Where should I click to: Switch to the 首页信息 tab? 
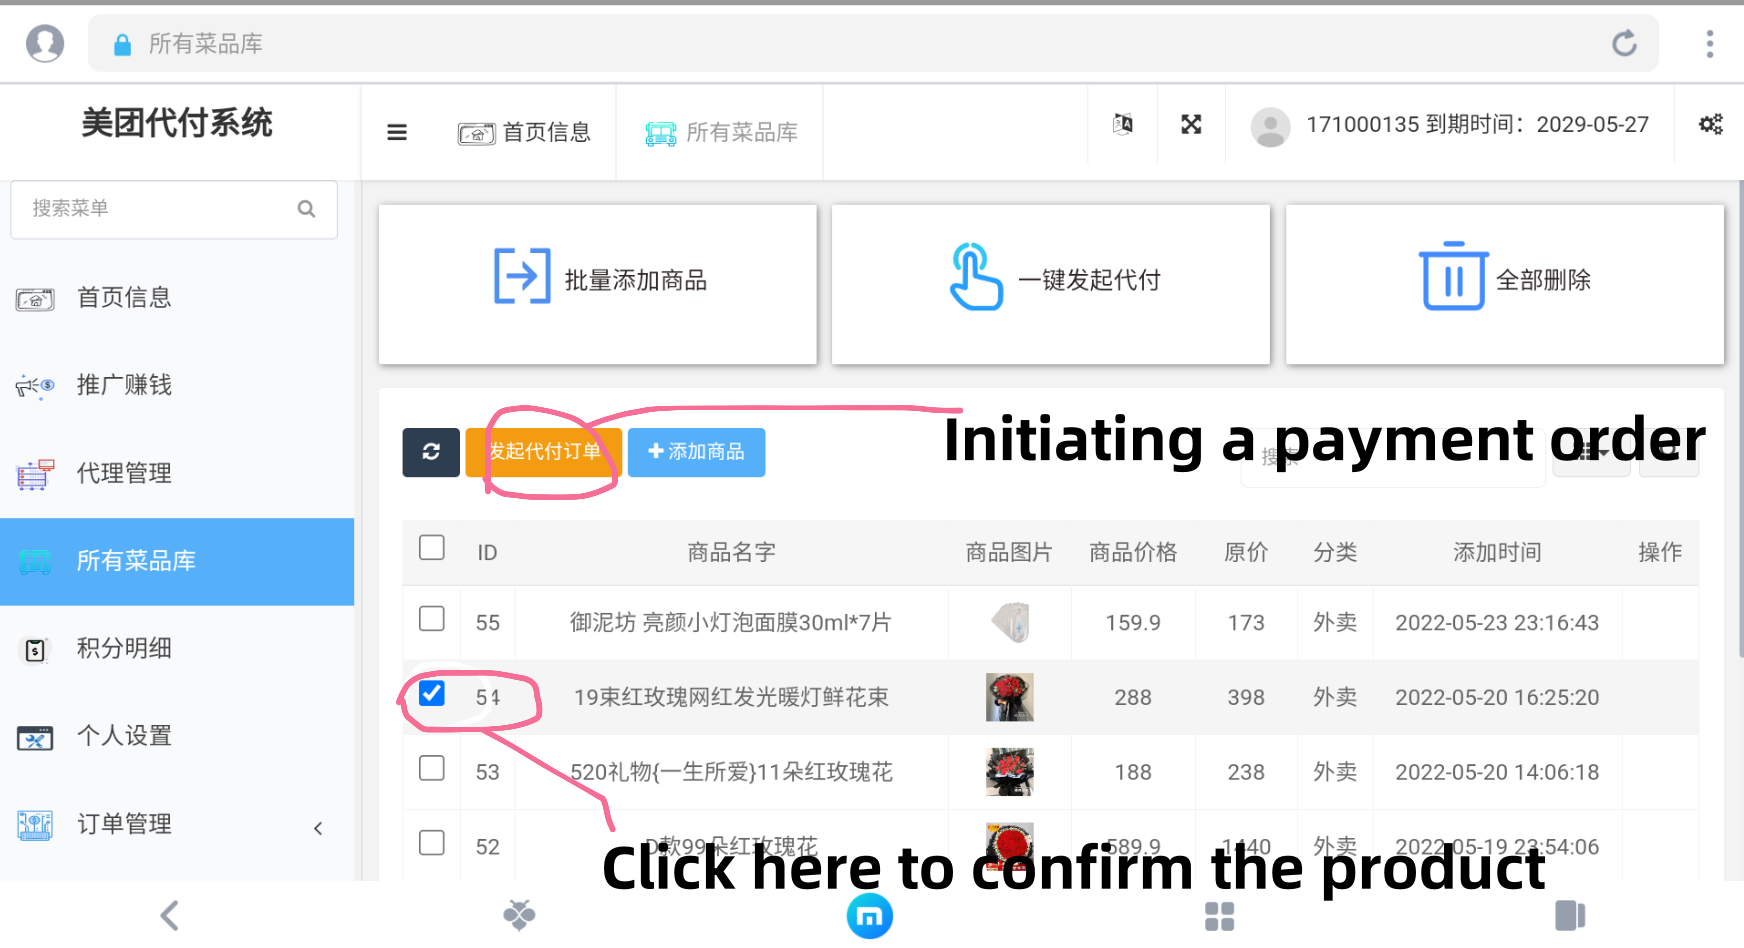click(525, 133)
